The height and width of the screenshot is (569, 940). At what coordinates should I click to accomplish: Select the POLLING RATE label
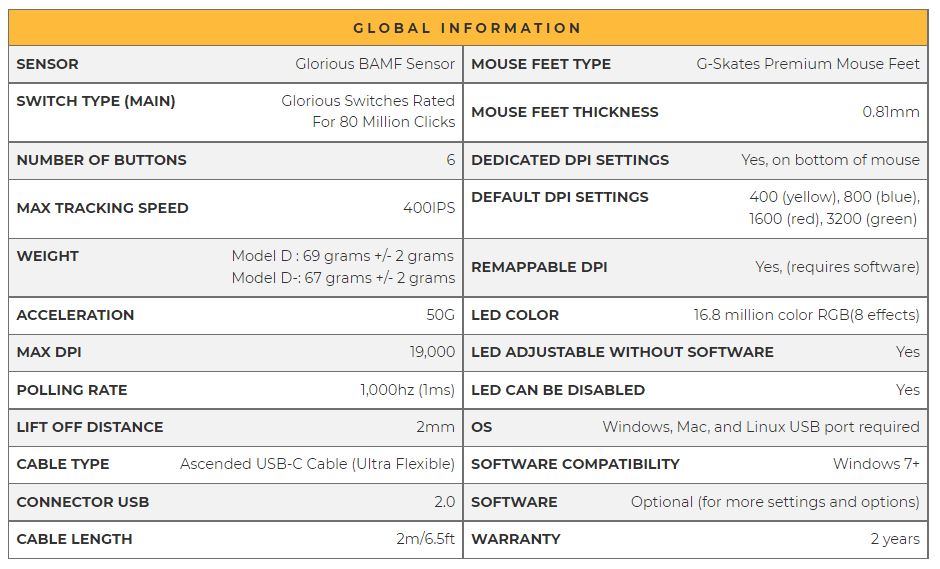[72, 390]
